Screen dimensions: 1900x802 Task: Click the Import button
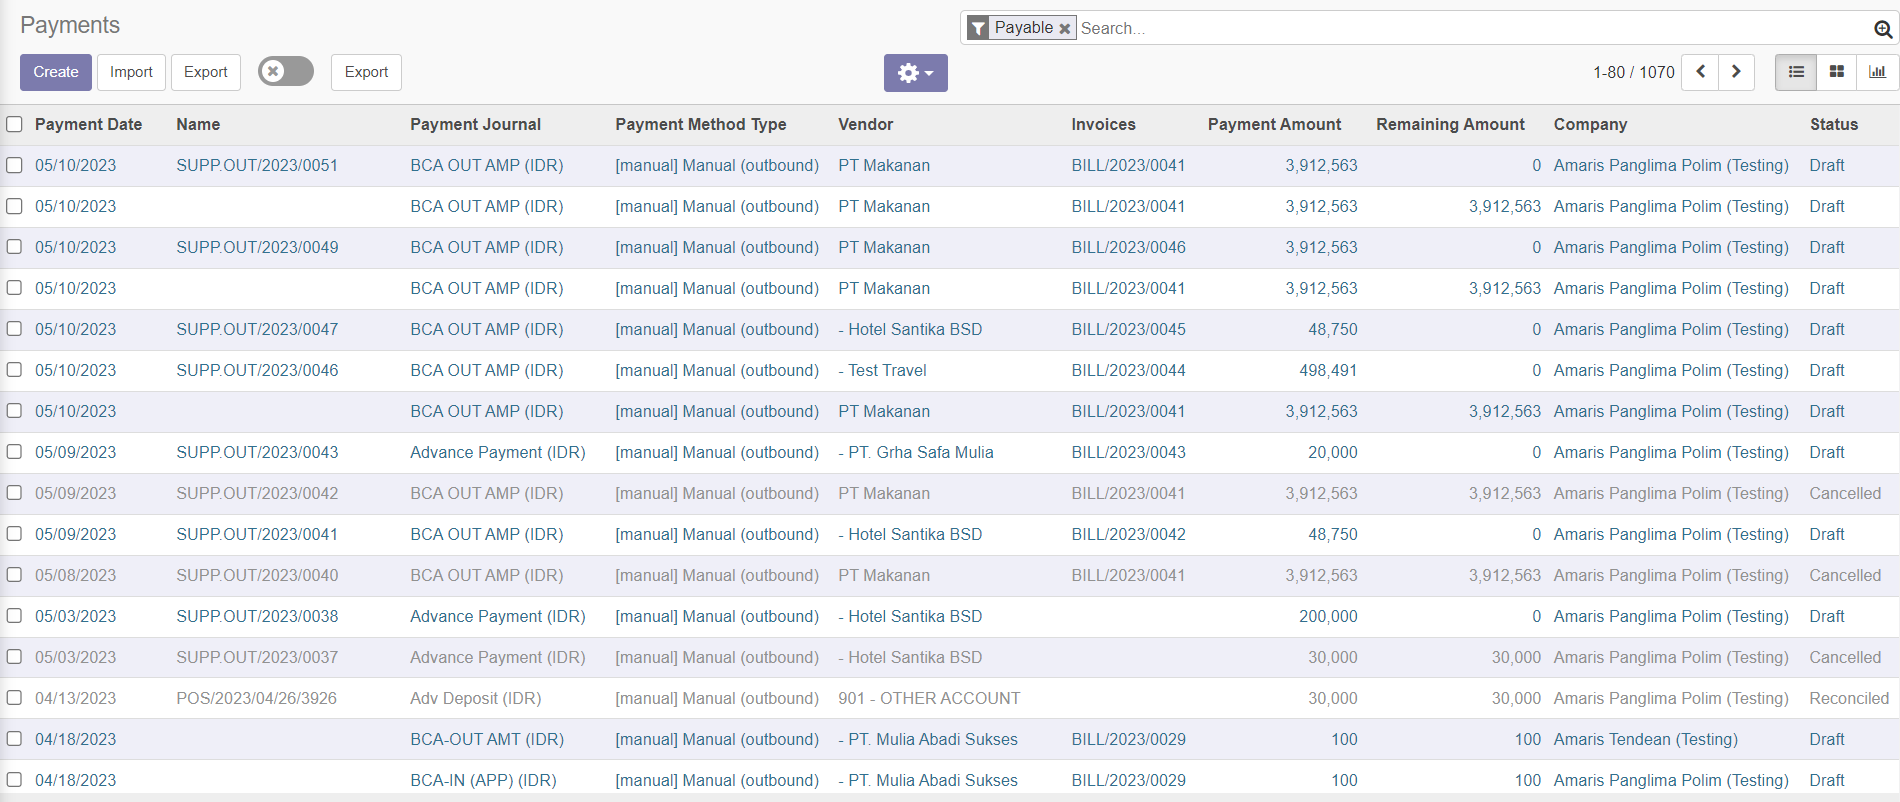(x=131, y=72)
